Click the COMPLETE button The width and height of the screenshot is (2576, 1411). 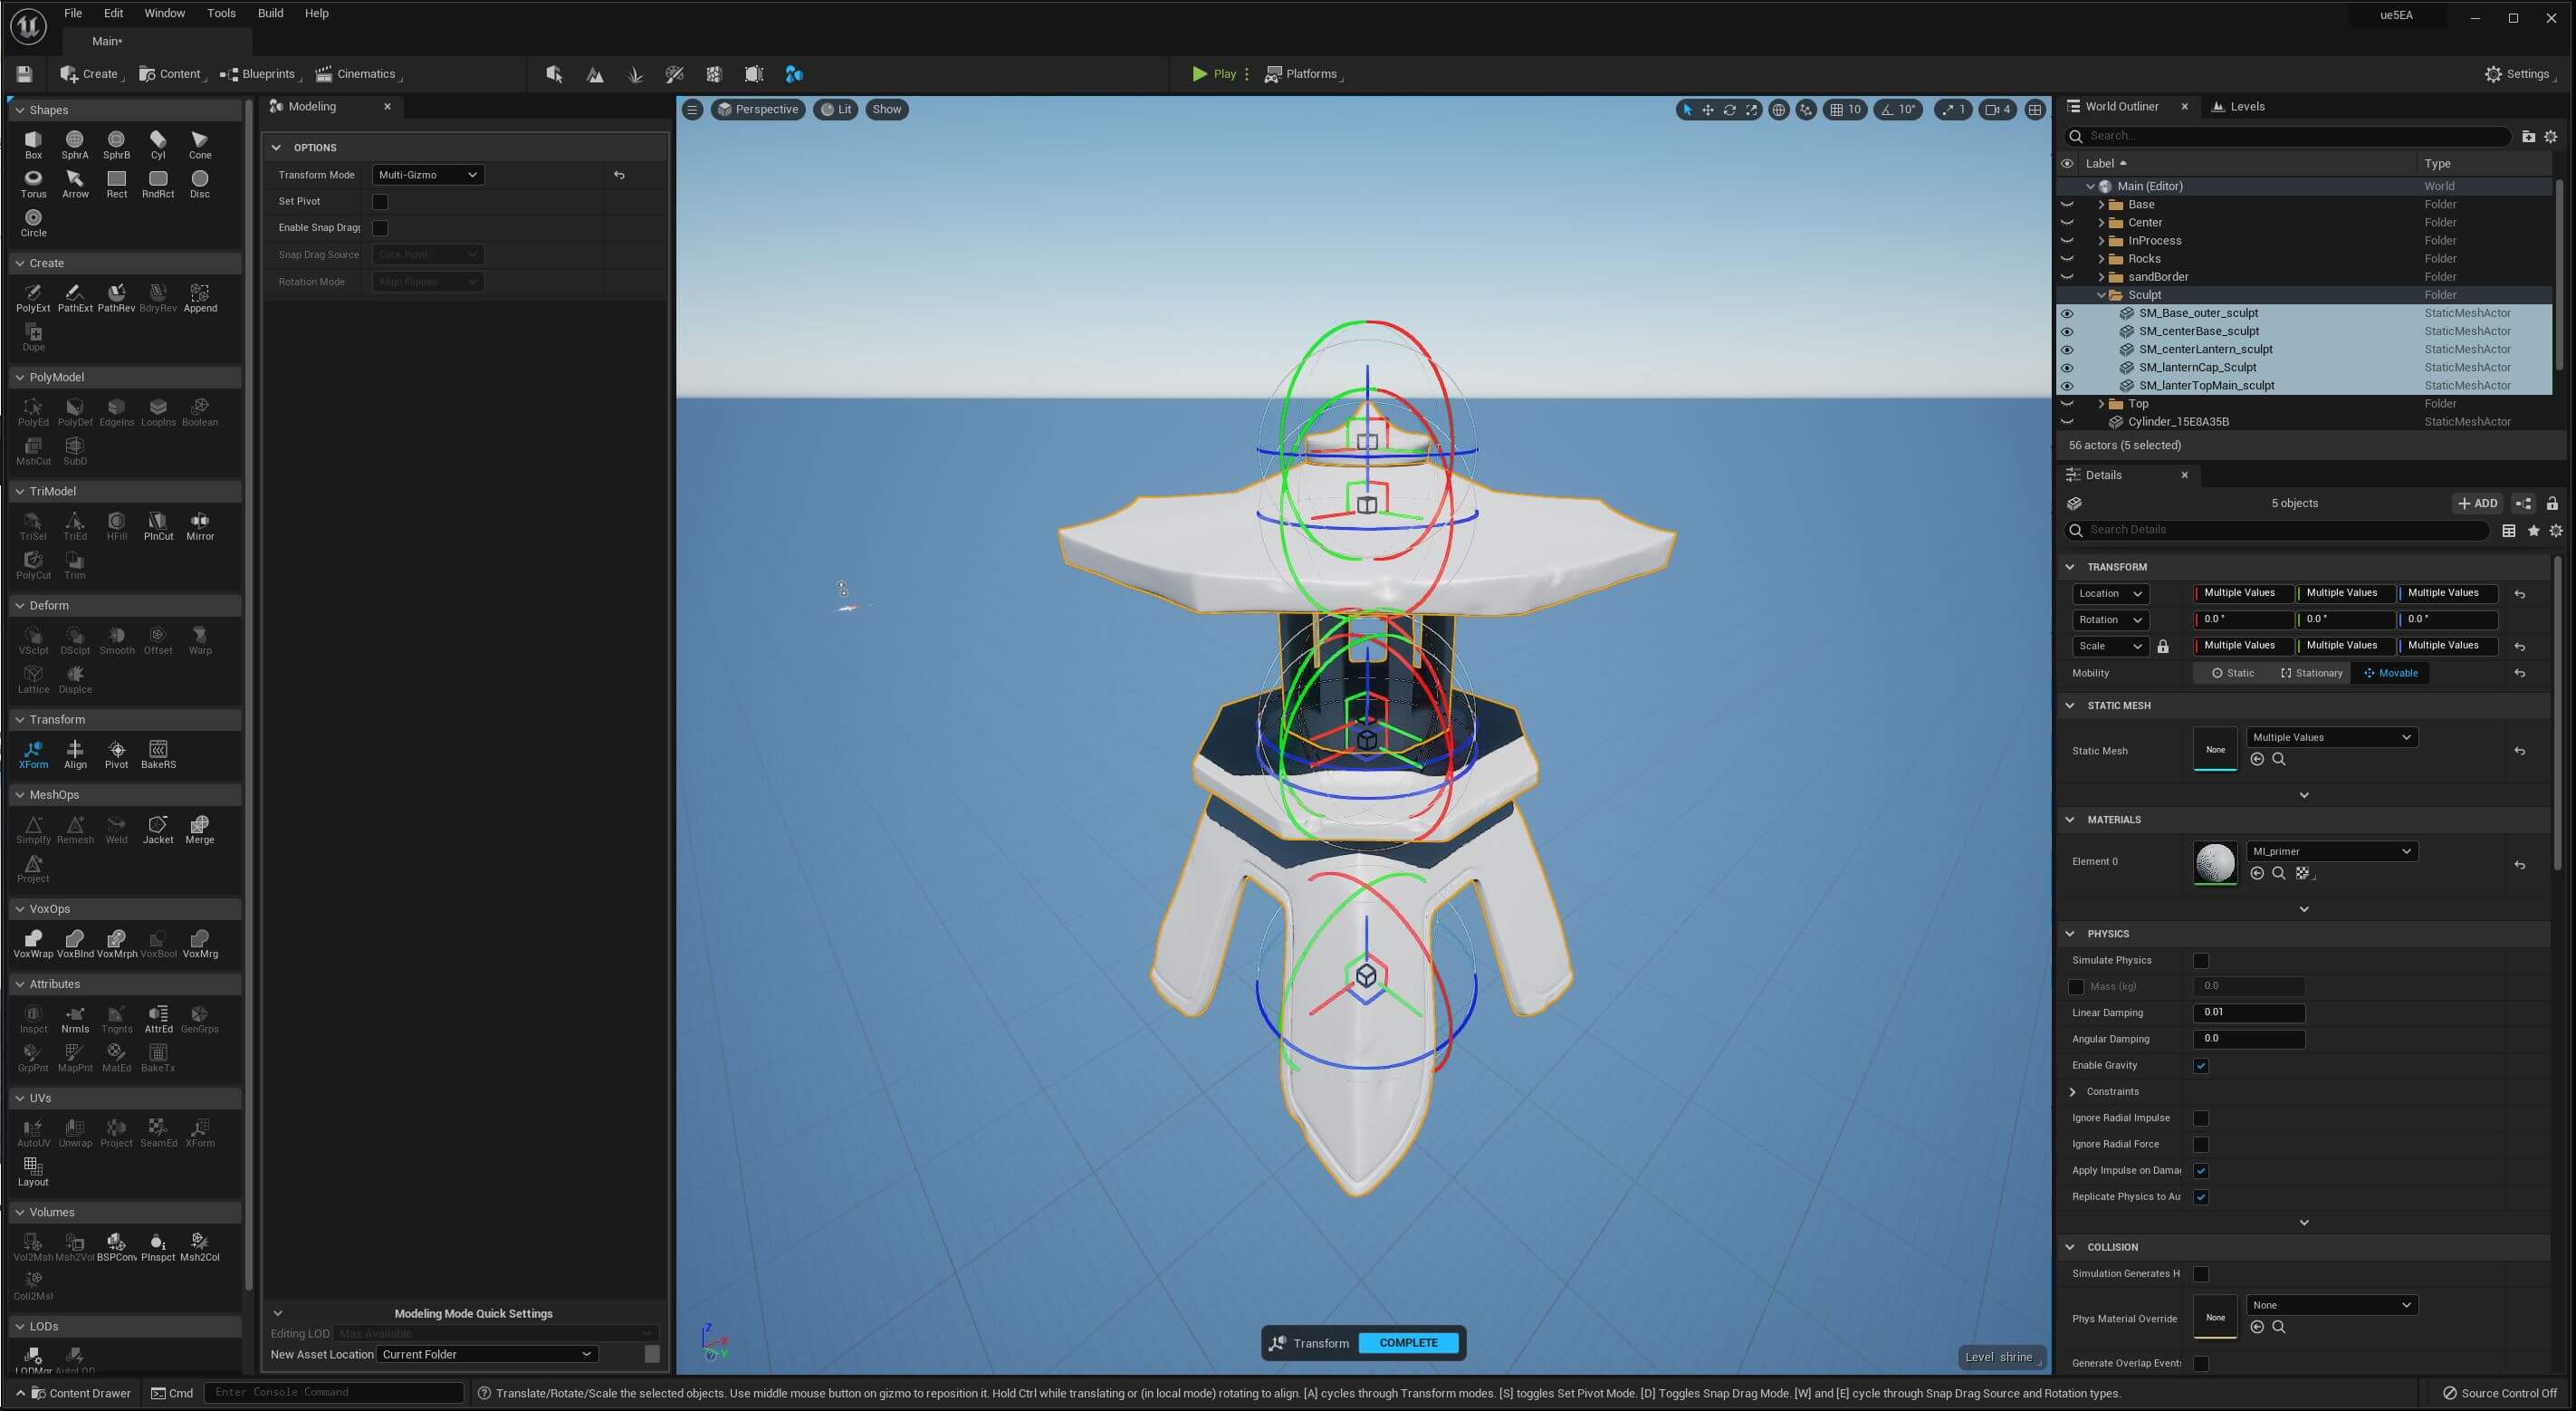point(1409,1341)
